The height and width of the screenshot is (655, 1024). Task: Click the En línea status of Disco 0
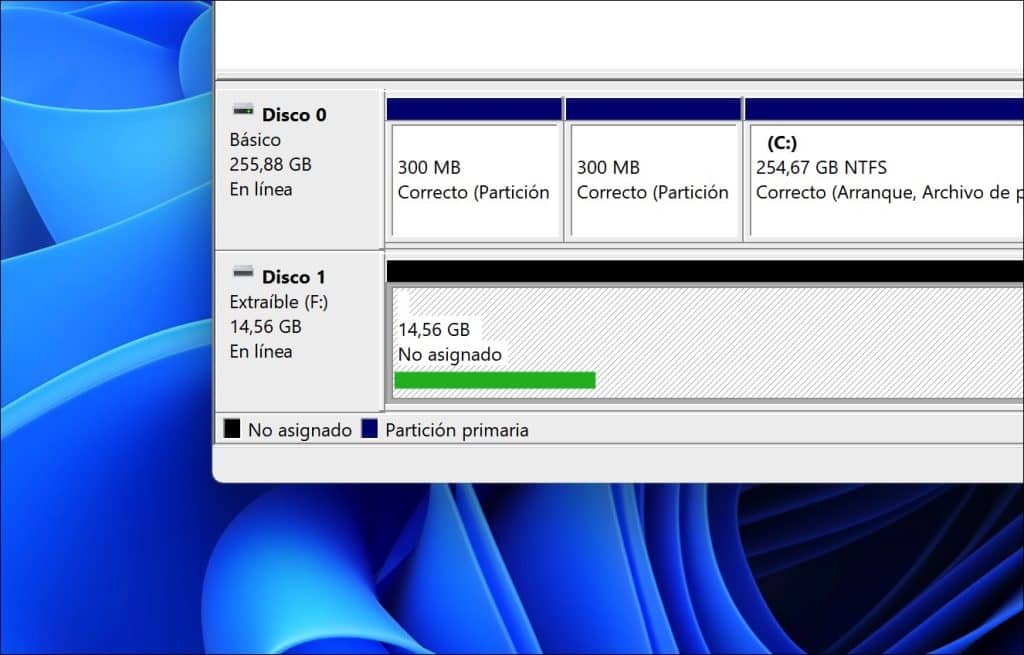[x=261, y=189]
